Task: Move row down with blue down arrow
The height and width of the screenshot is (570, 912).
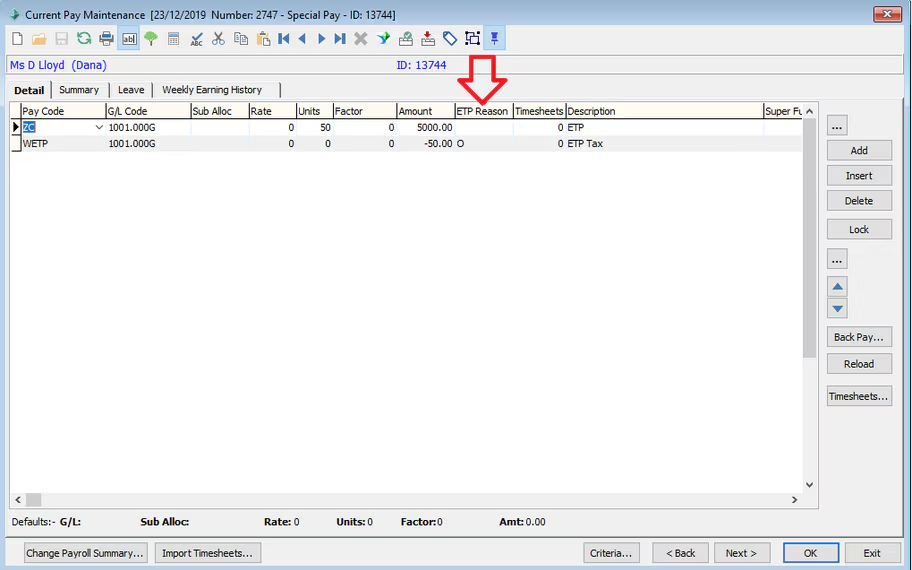Action: 838,308
